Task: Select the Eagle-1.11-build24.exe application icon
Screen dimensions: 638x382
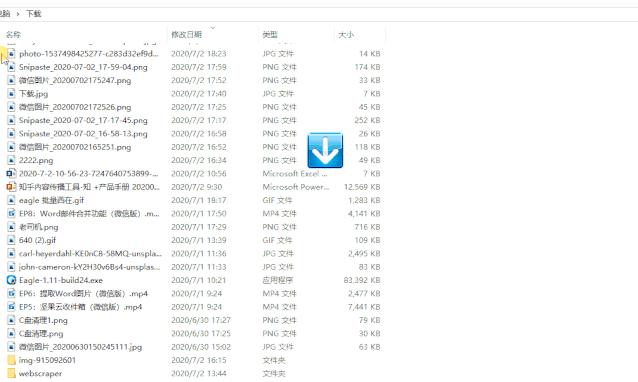Action: click(x=11, y=280)
